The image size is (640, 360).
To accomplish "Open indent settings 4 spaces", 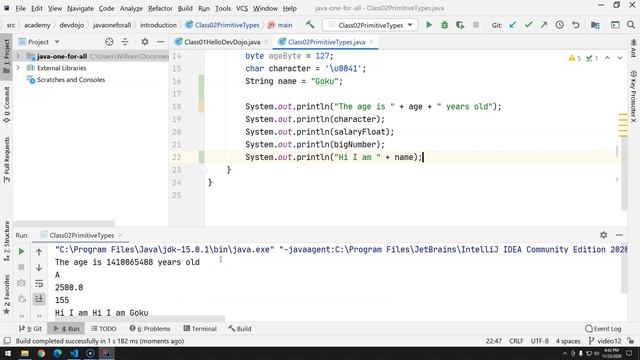I will point(568,341).
